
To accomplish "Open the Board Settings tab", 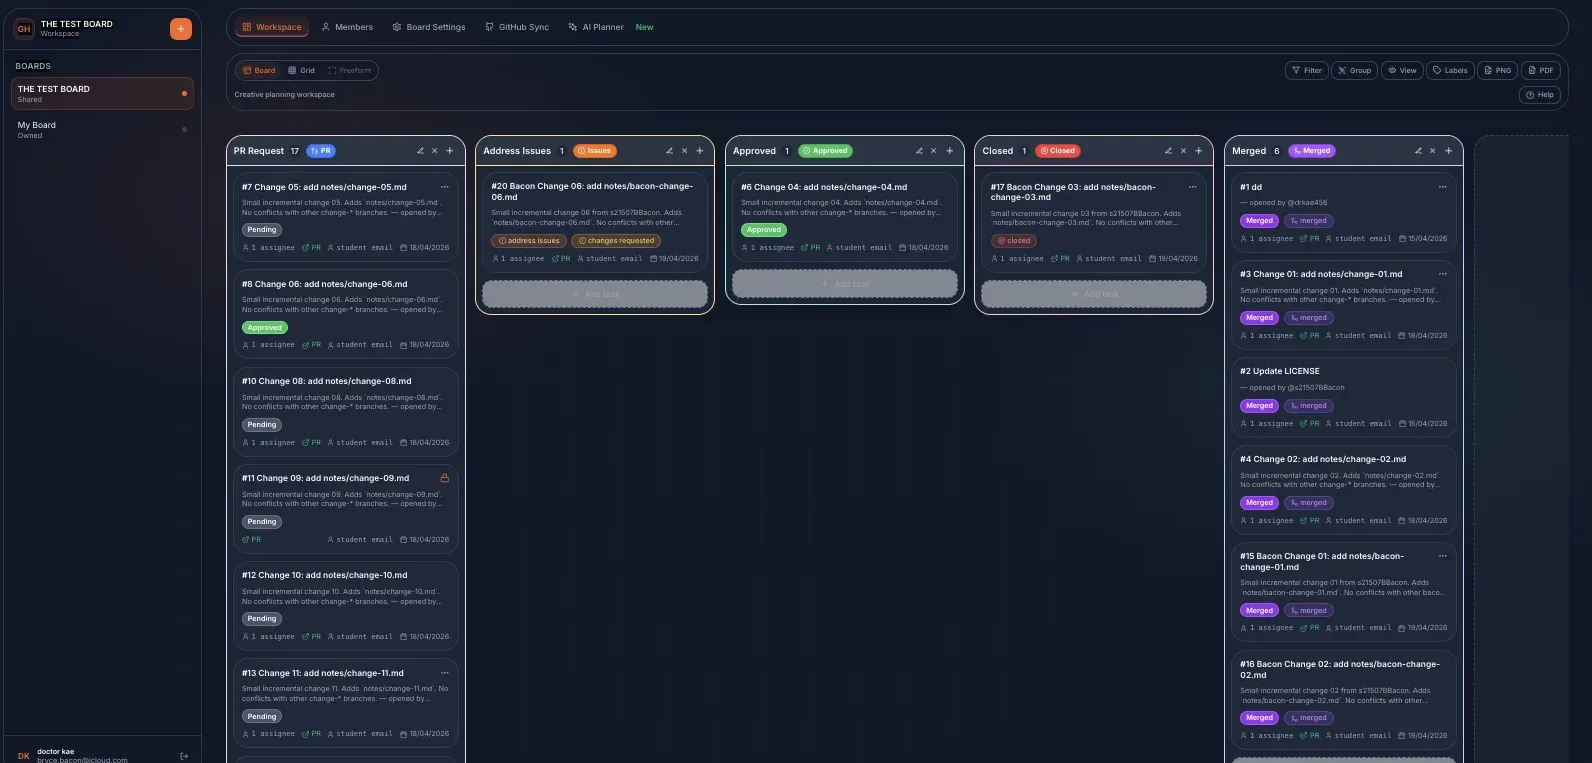I will click(429, 27).
